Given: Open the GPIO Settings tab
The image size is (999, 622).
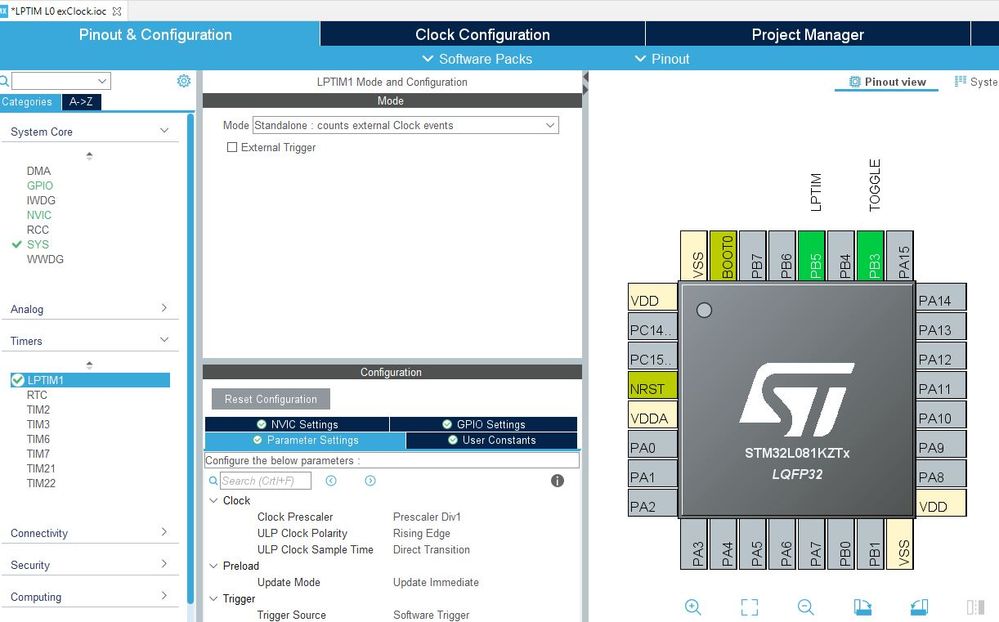Looking at the screenshot, I should (x=484, y=424).
